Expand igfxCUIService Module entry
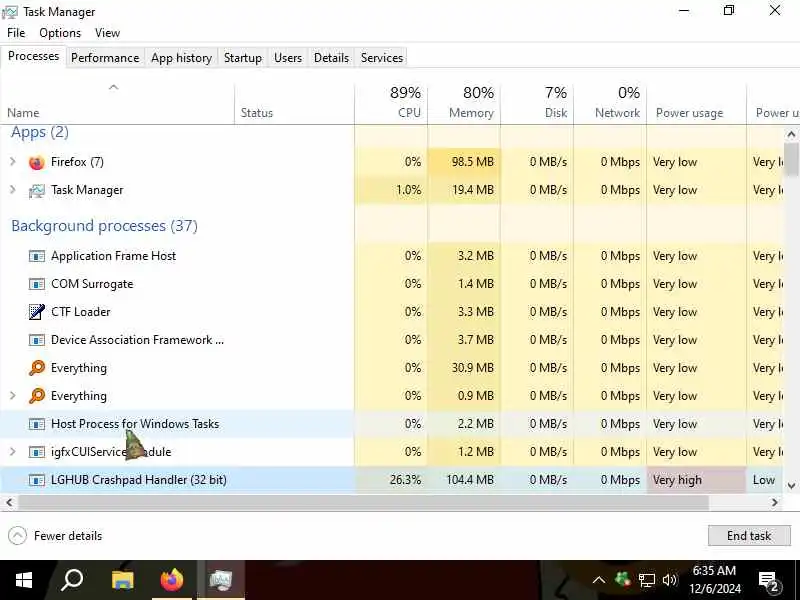The height and width of the screenshot is (600, 800). 13,452
